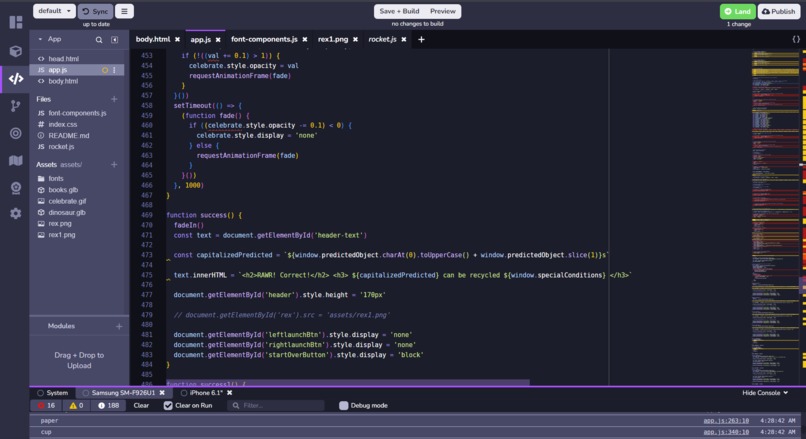This screenshot has width=806, height=439.
Task: Click the console Filter input
Action: [276, 406]
